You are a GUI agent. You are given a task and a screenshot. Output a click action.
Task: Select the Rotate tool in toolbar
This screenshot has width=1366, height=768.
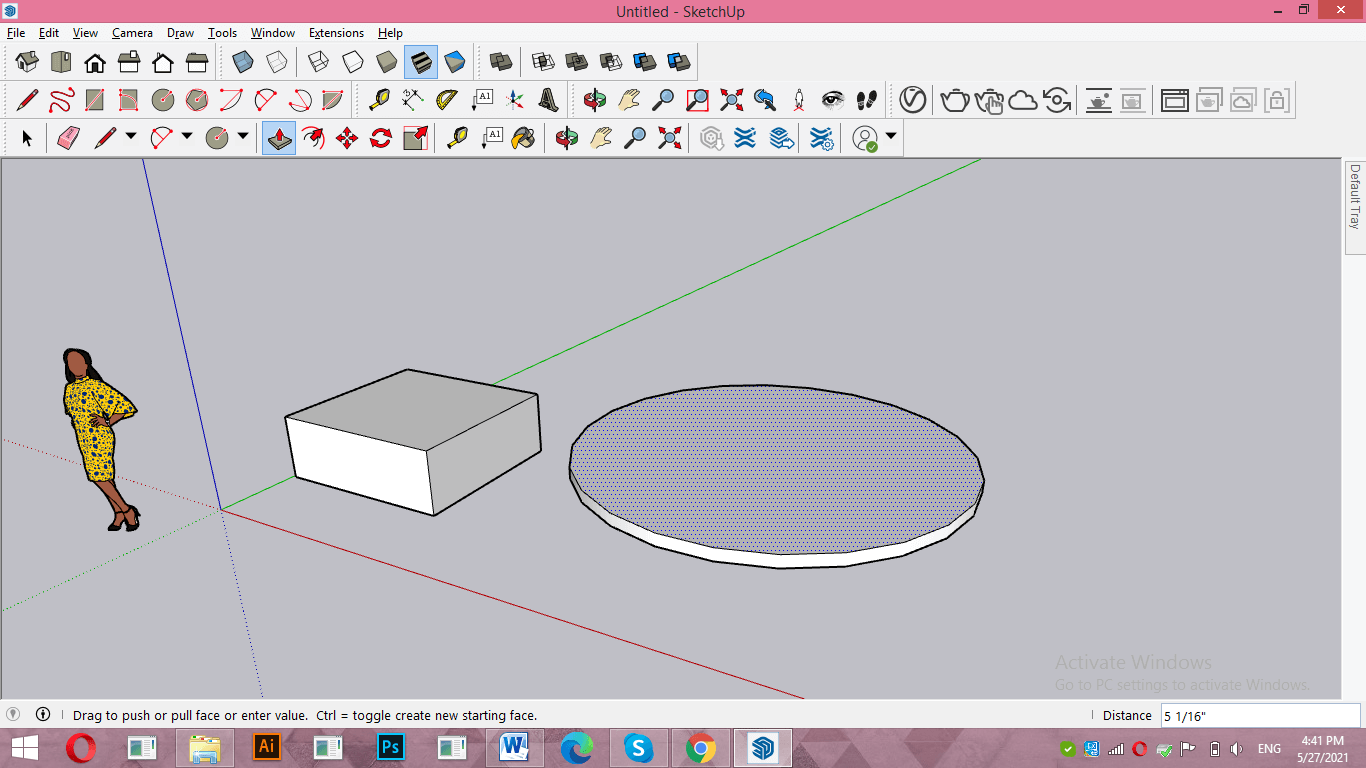click(381, 138)
